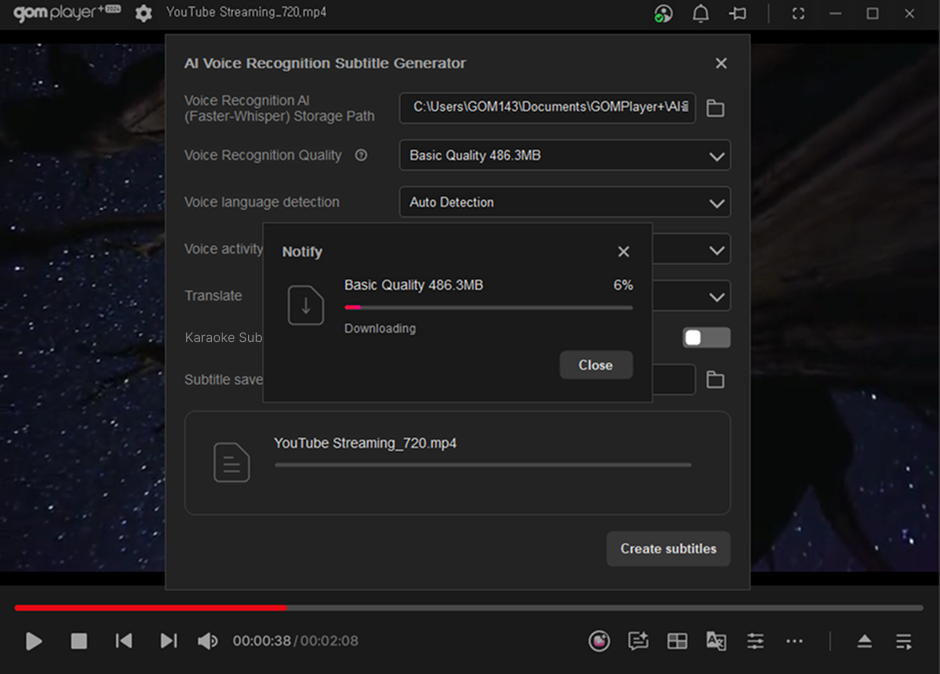Viewport: 940px width, 674px height.
Task: Expand the Translate dropdown arrow
Action: pyautogui.click(x=716, y=297)
